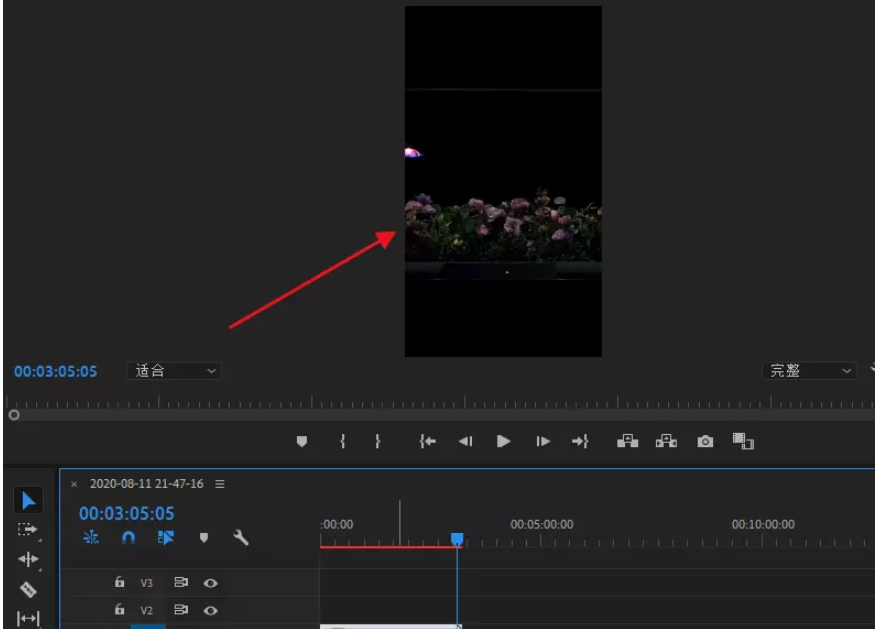The height and width of the screenshot is (629, 877).
Task: Select the Ripple Edit tool
Action: [28, 558]
